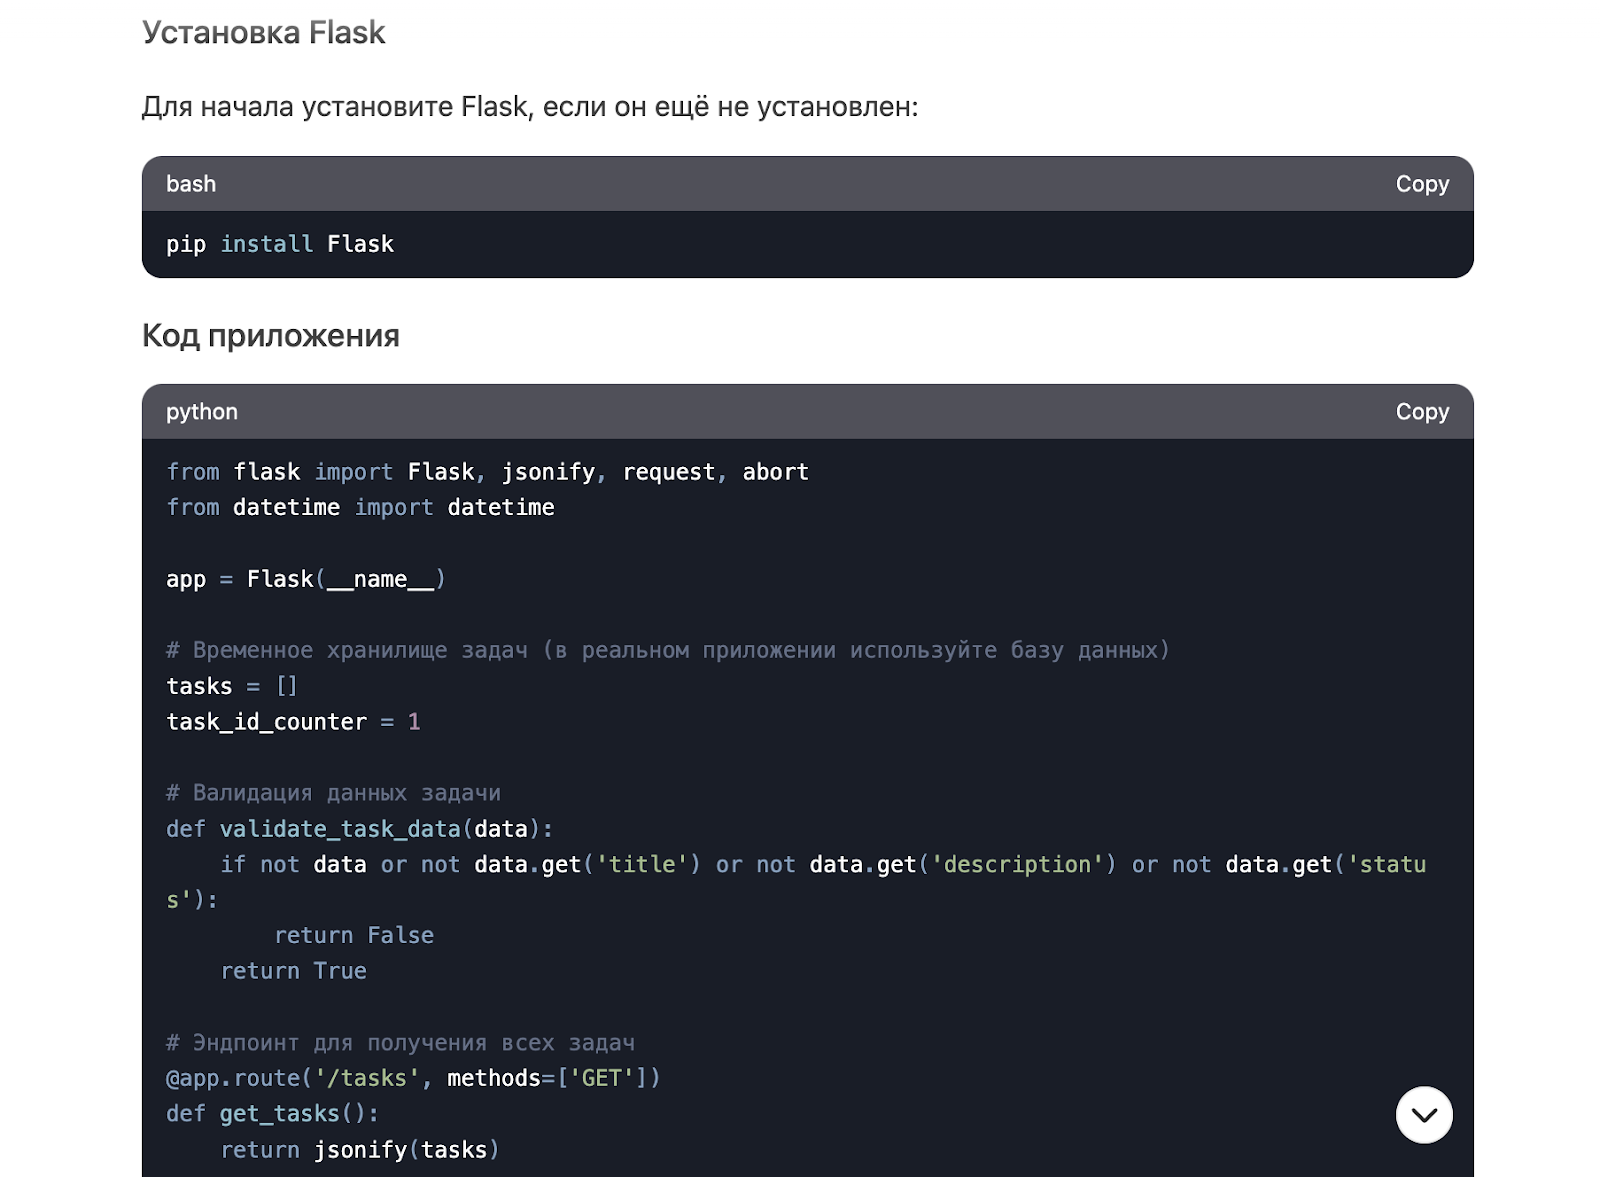Click the Flask import statement line
Screen dimensions: 1600x1177
pos(487,471)
